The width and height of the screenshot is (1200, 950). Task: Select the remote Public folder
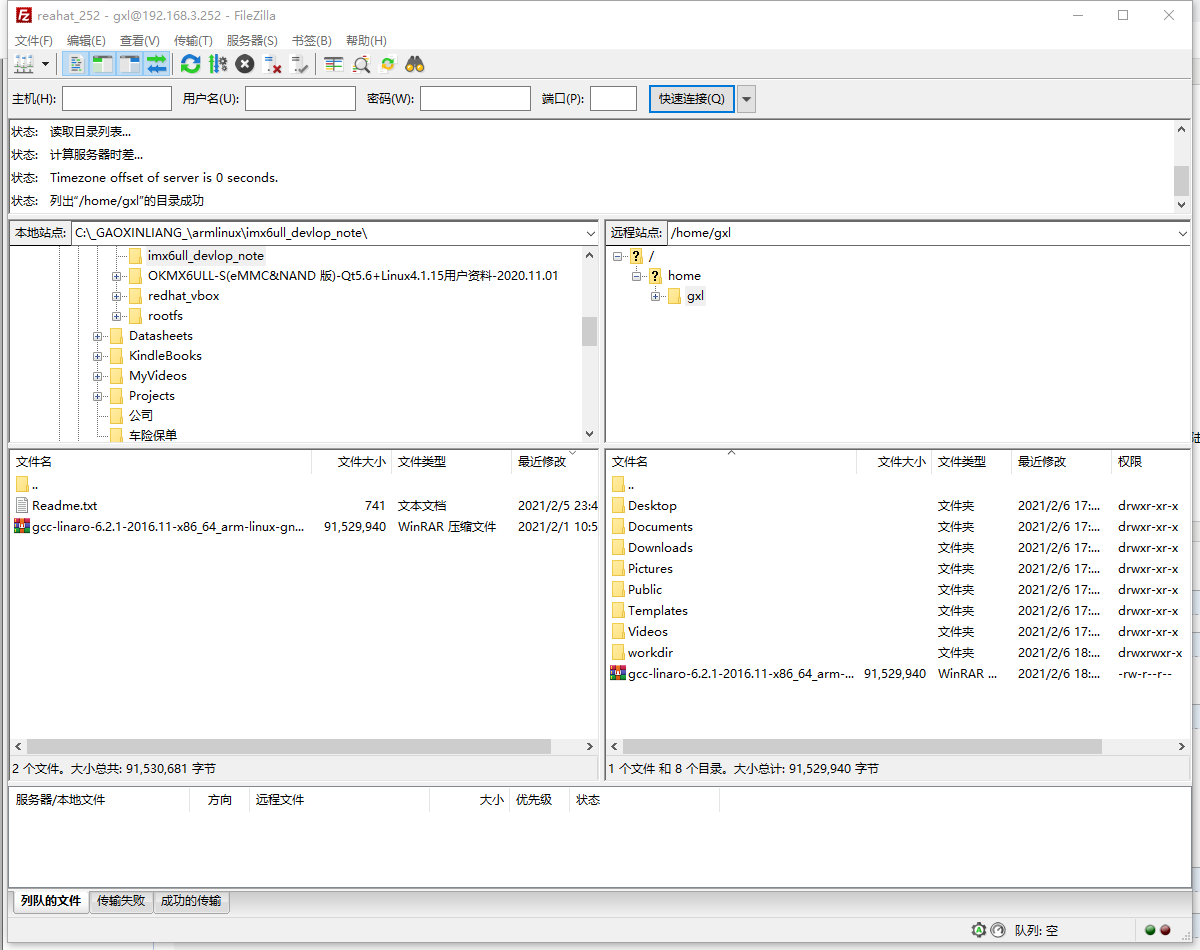(645, 590)
